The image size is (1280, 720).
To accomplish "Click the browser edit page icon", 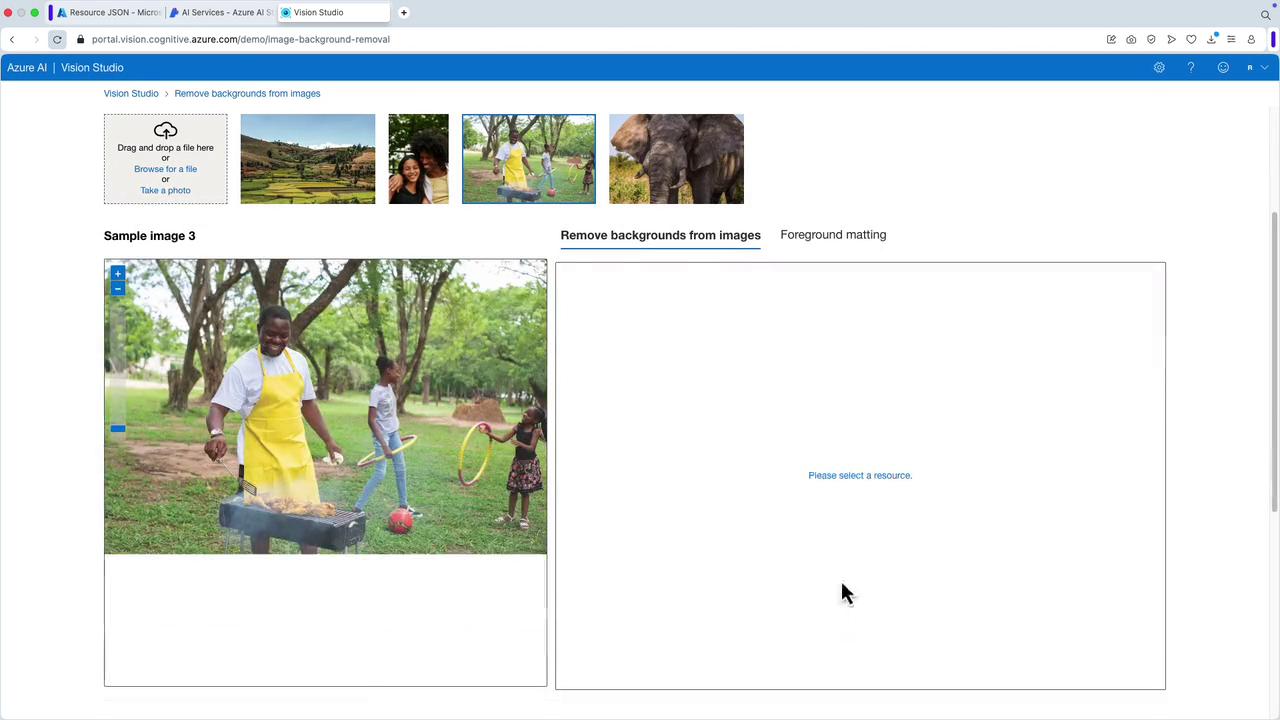I will click(x=1111, y=40).
